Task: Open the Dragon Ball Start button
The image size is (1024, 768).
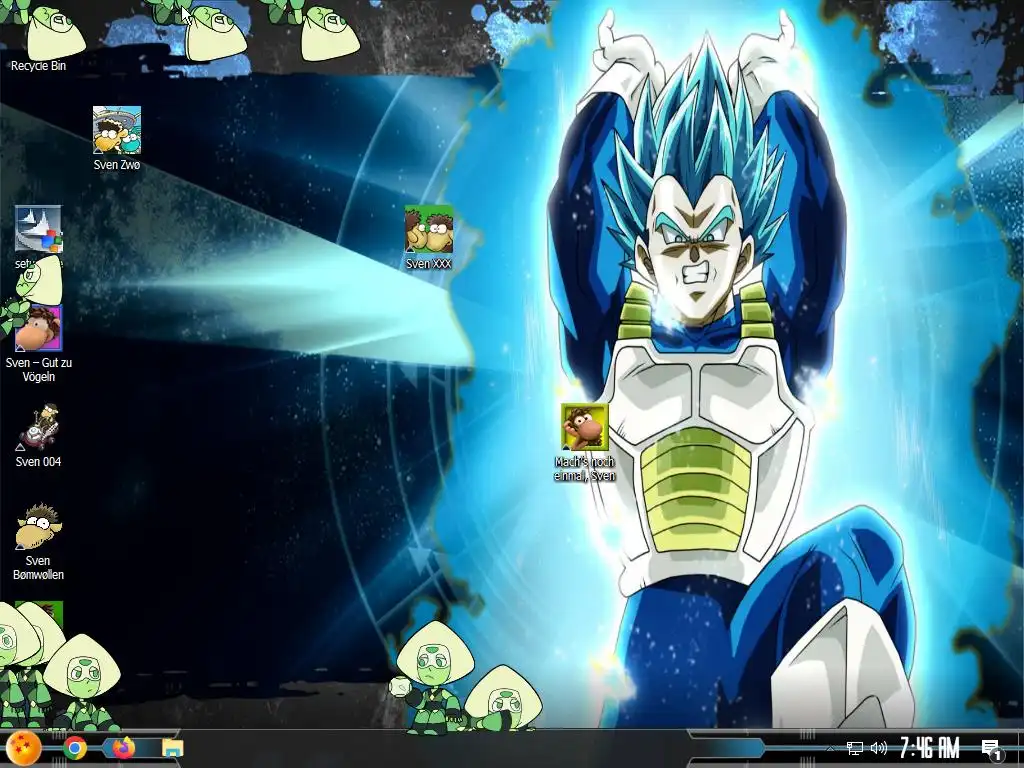Action: pos(24,748)
